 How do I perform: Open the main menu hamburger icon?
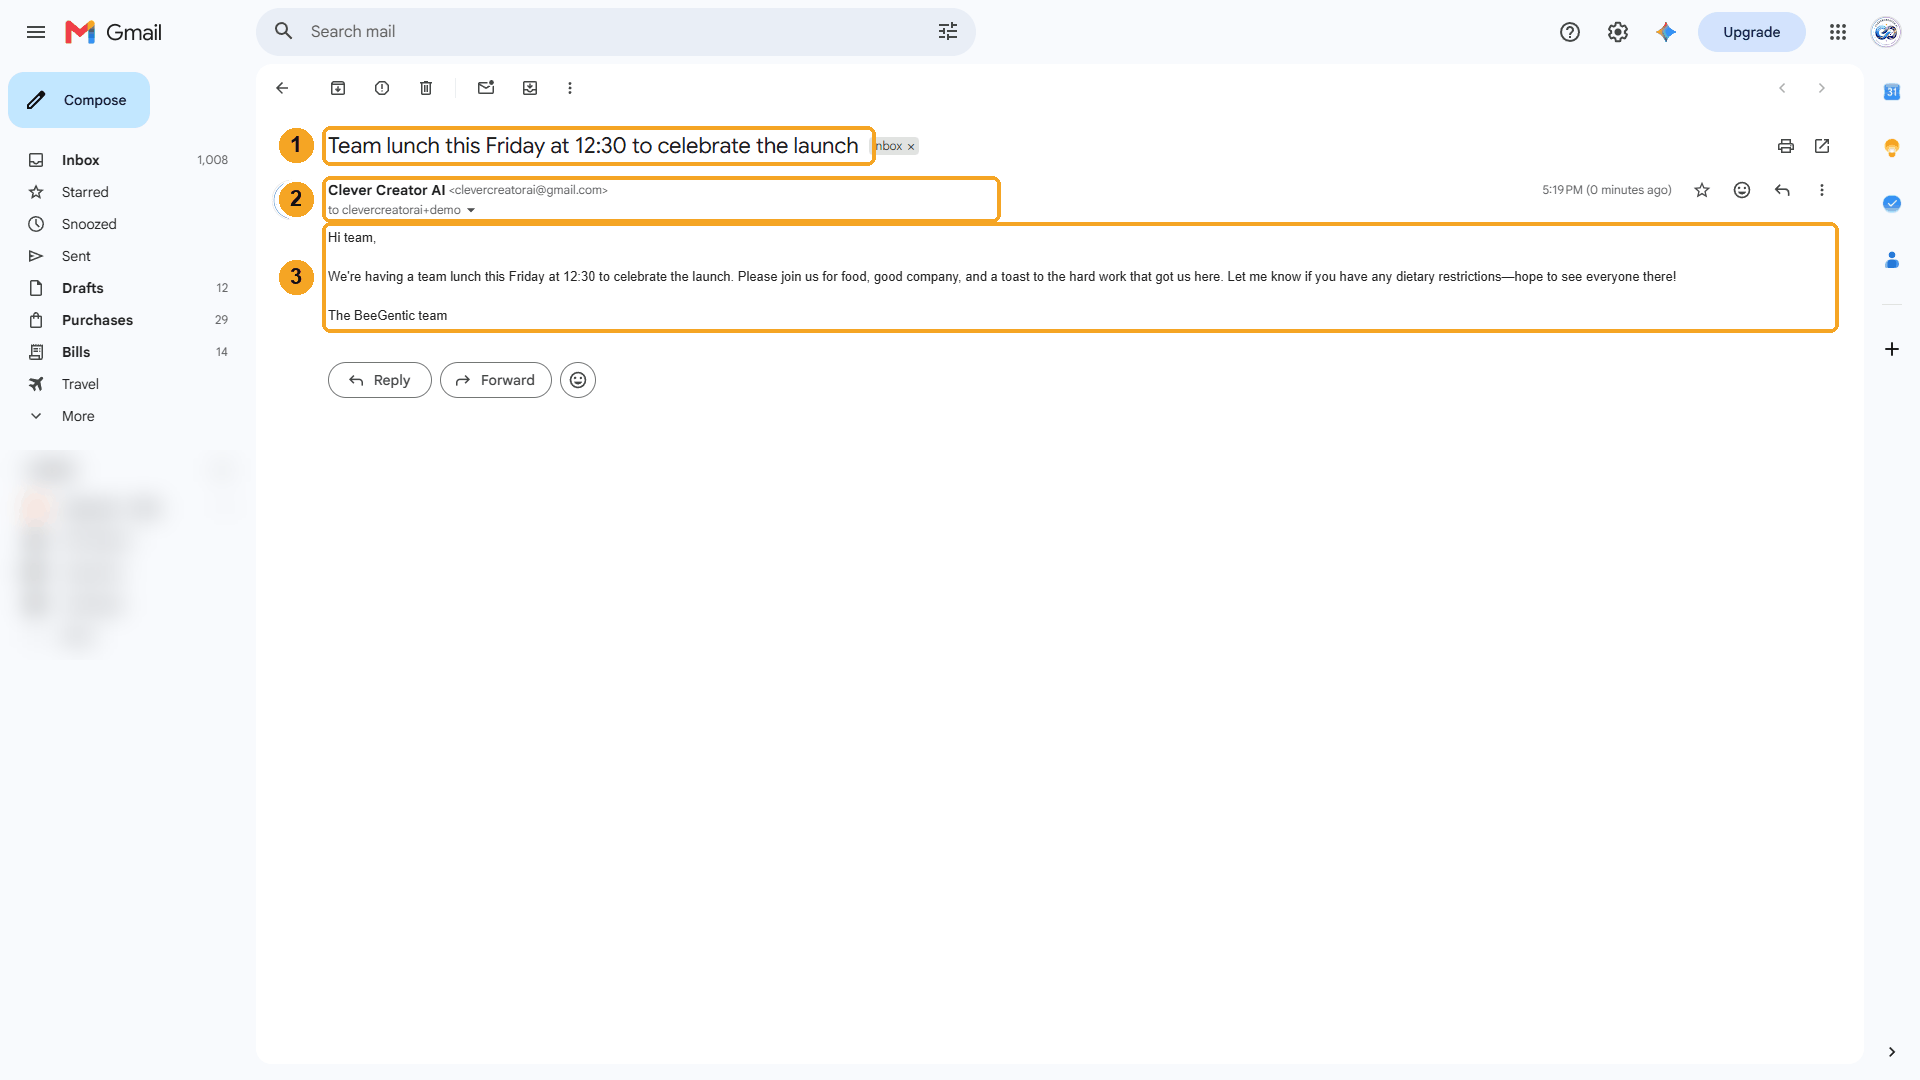36,32
